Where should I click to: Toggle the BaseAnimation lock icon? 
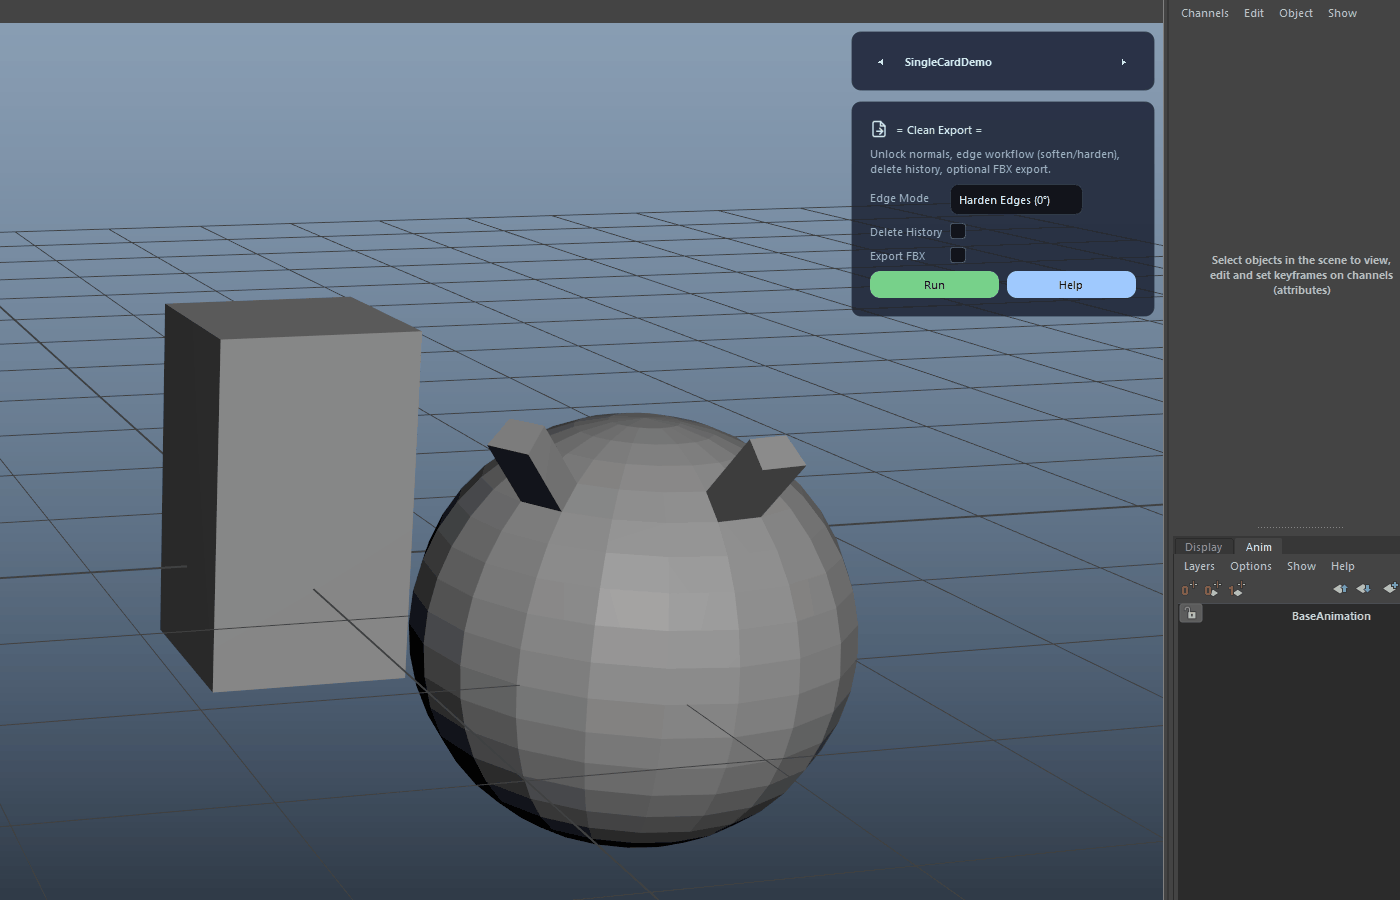tap(1191, 614)
